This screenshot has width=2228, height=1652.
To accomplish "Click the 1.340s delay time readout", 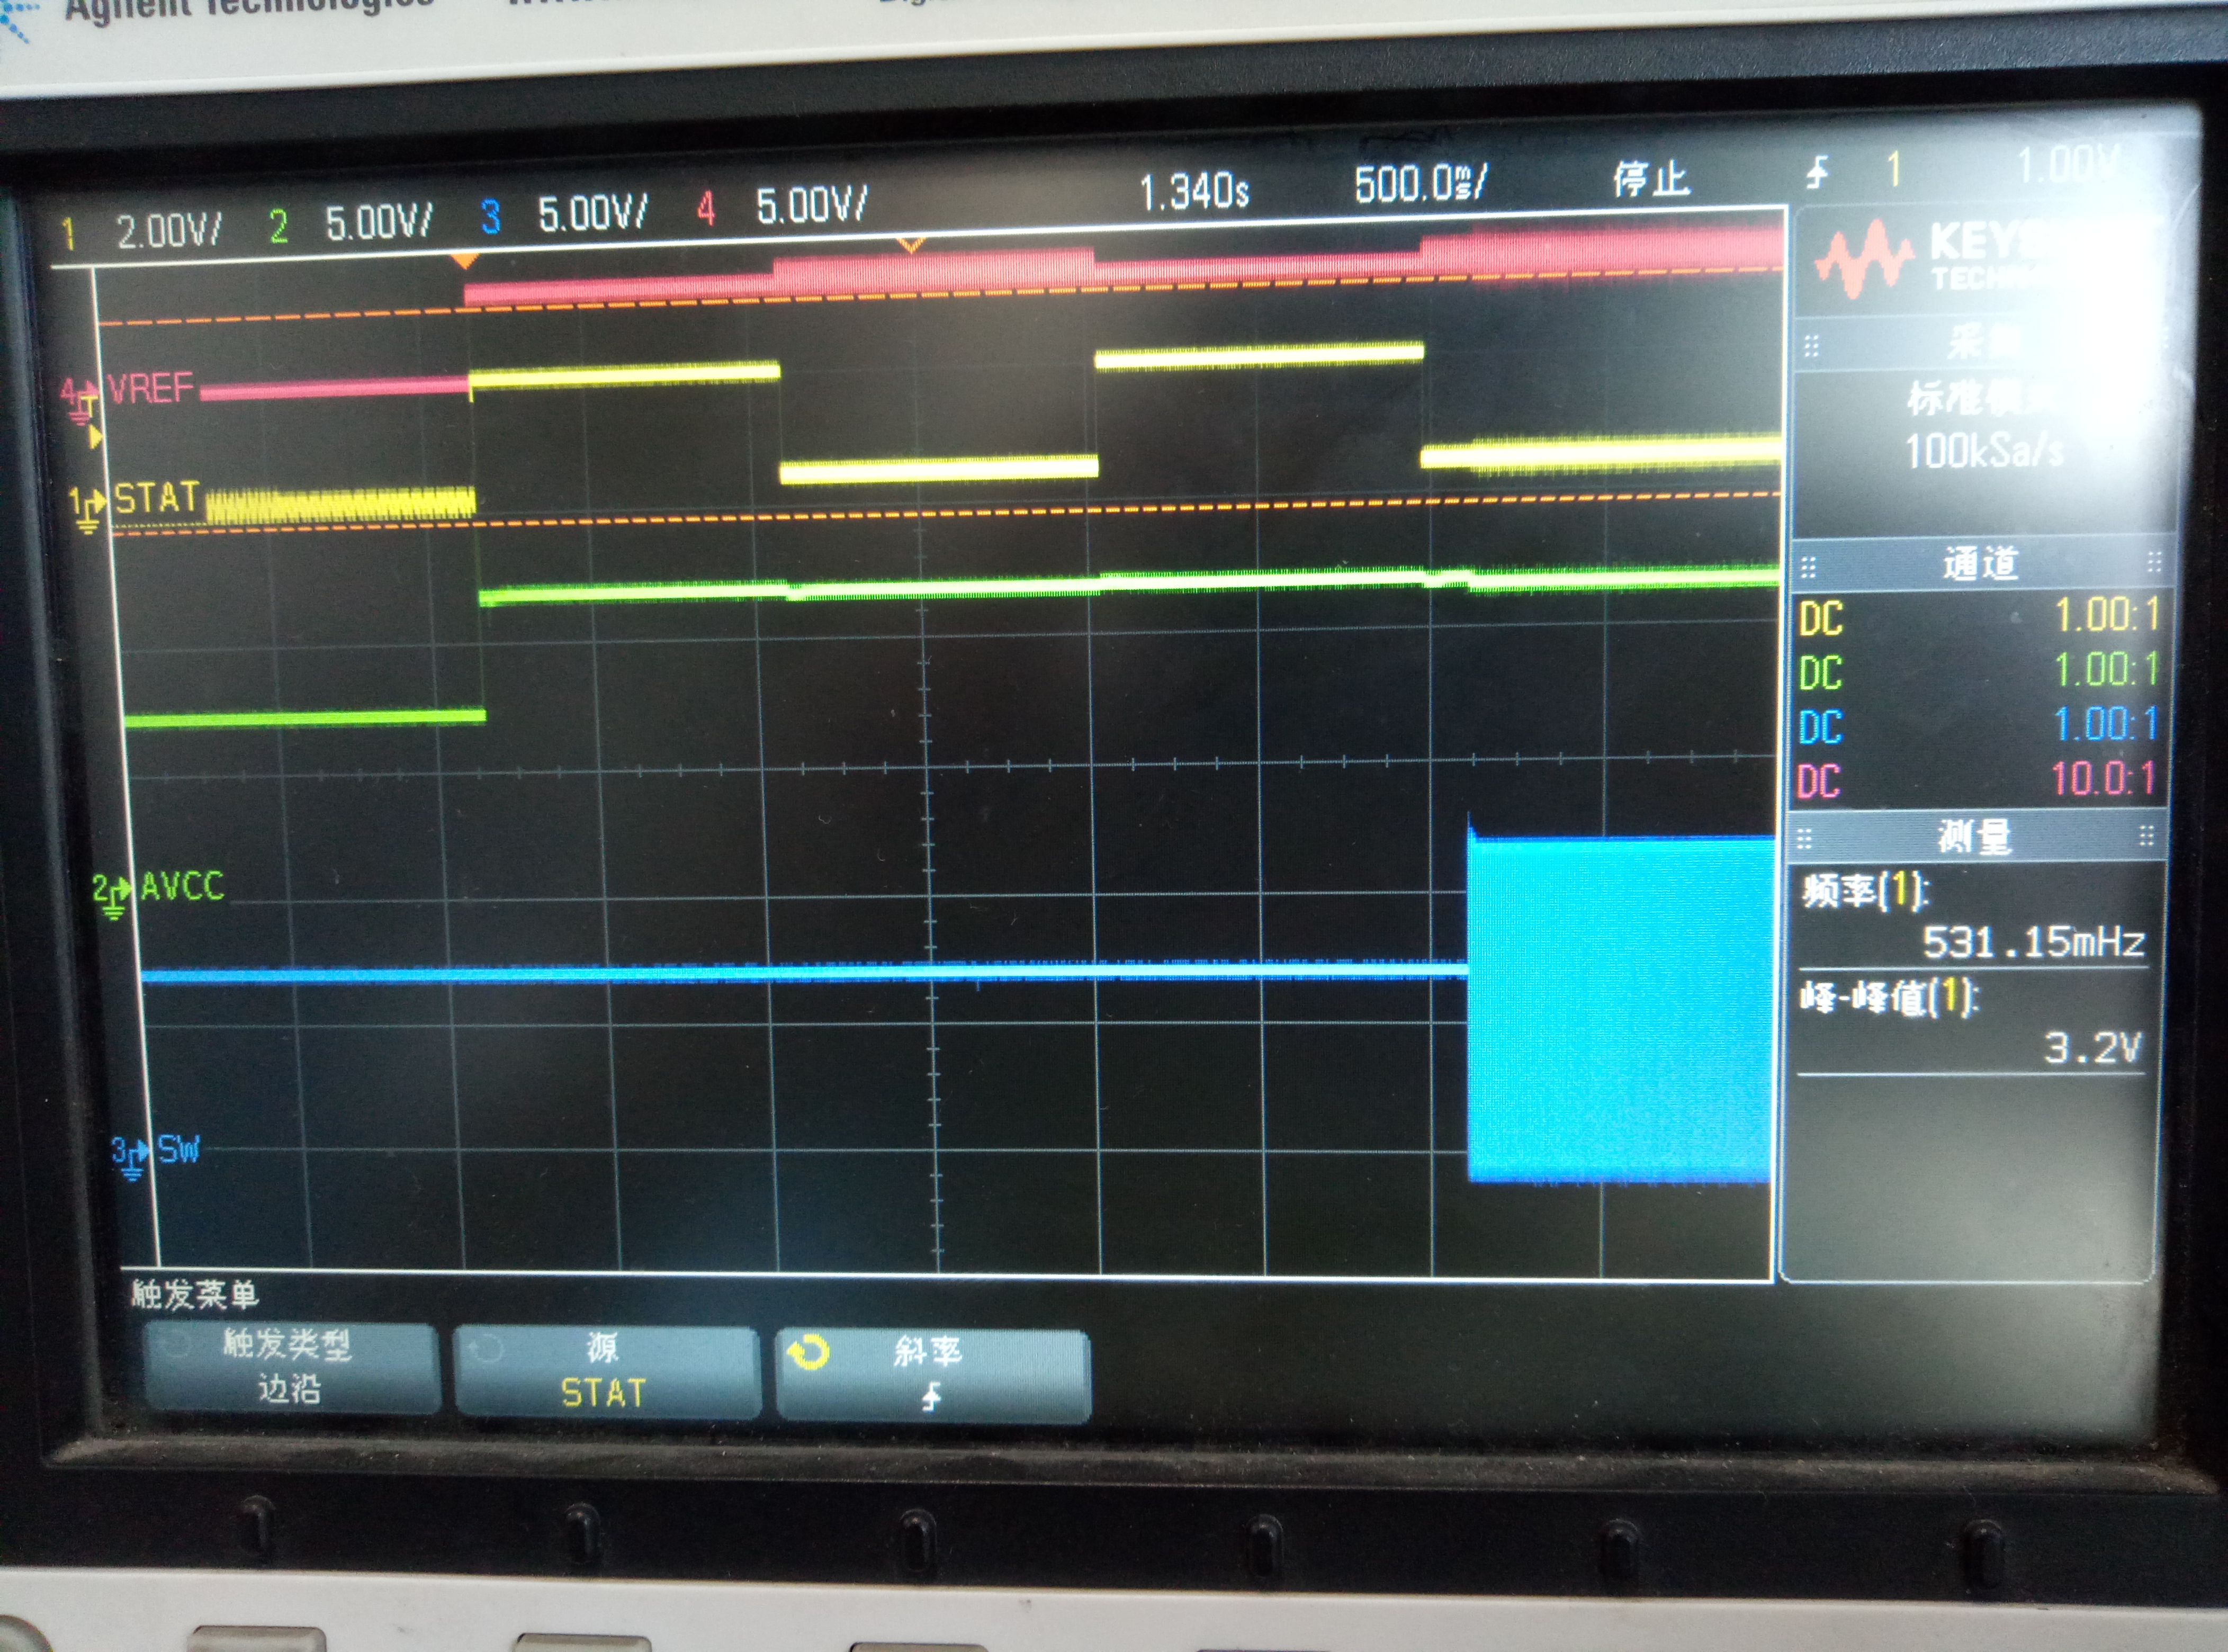I will tap(1194, 190).
